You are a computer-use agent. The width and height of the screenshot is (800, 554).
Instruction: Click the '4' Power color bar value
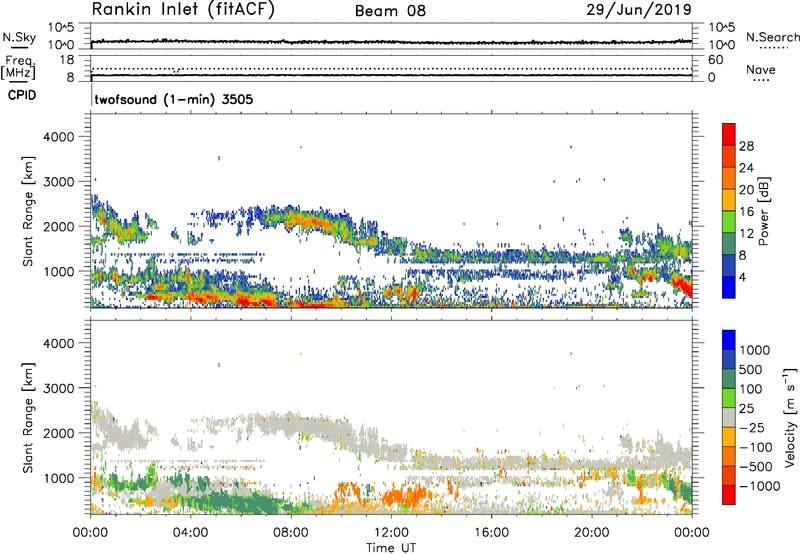click(x=742, y=277)
